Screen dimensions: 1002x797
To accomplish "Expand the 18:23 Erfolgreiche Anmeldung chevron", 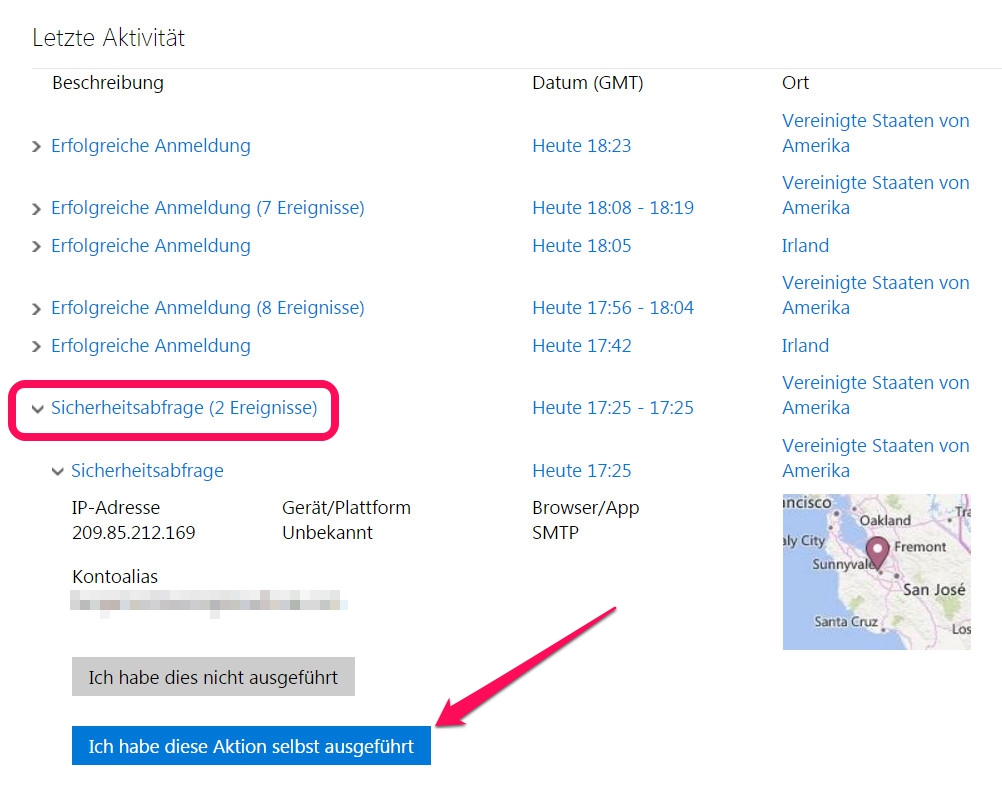I will pyautogui.click(x=37, y=147).
